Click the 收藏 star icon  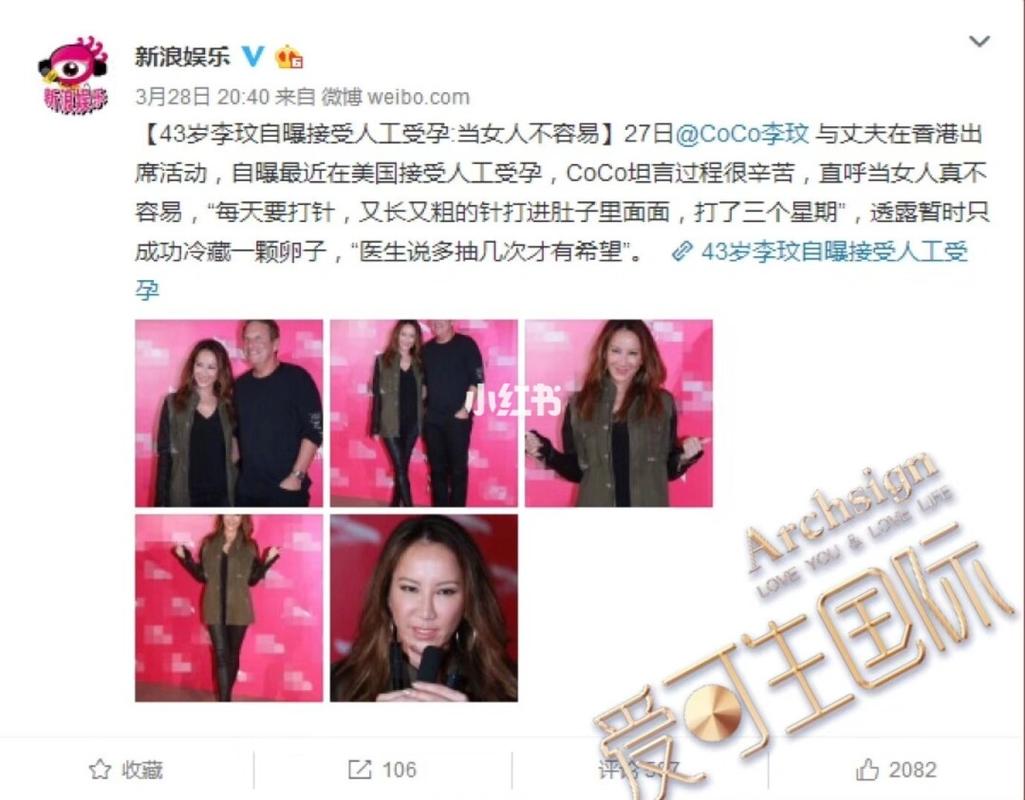(x=100, y=769)
